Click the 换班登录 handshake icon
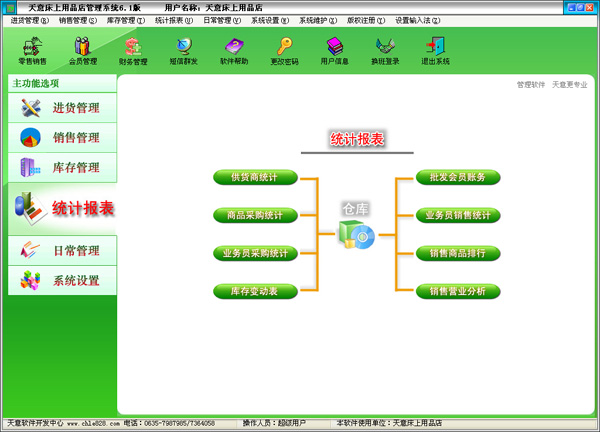 point(385,50)
